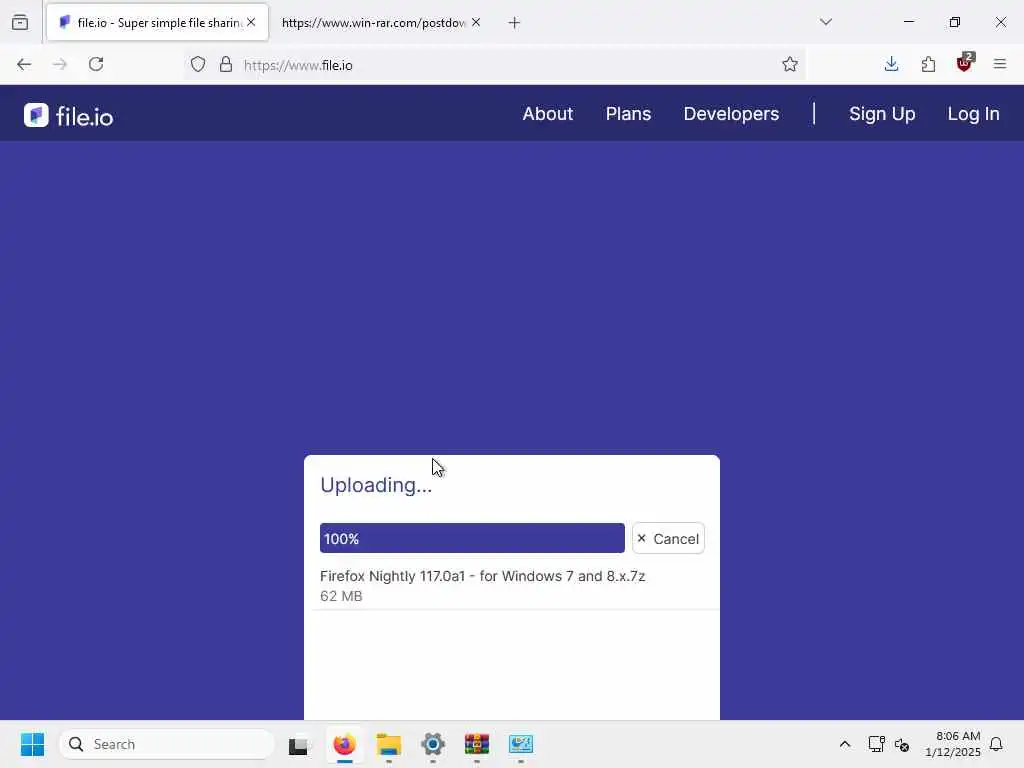Click the Sign Up link
The image size is (1024, 768).
click(x=882, y=114)
